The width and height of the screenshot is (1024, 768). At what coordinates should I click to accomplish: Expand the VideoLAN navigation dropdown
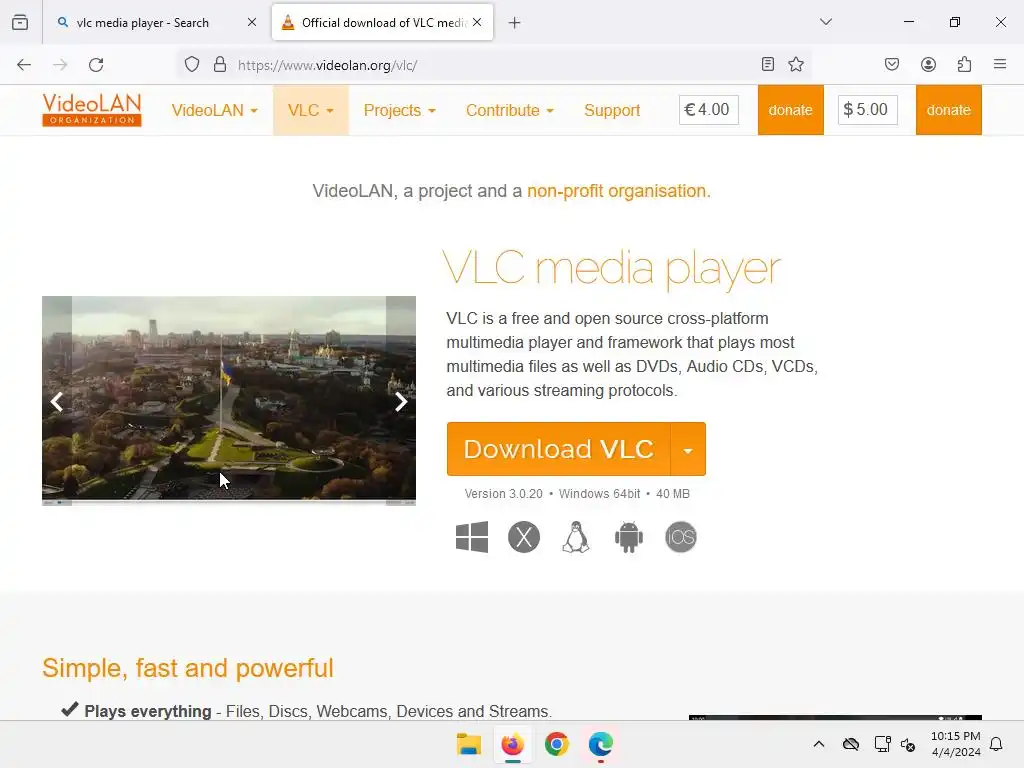[215, 110]
